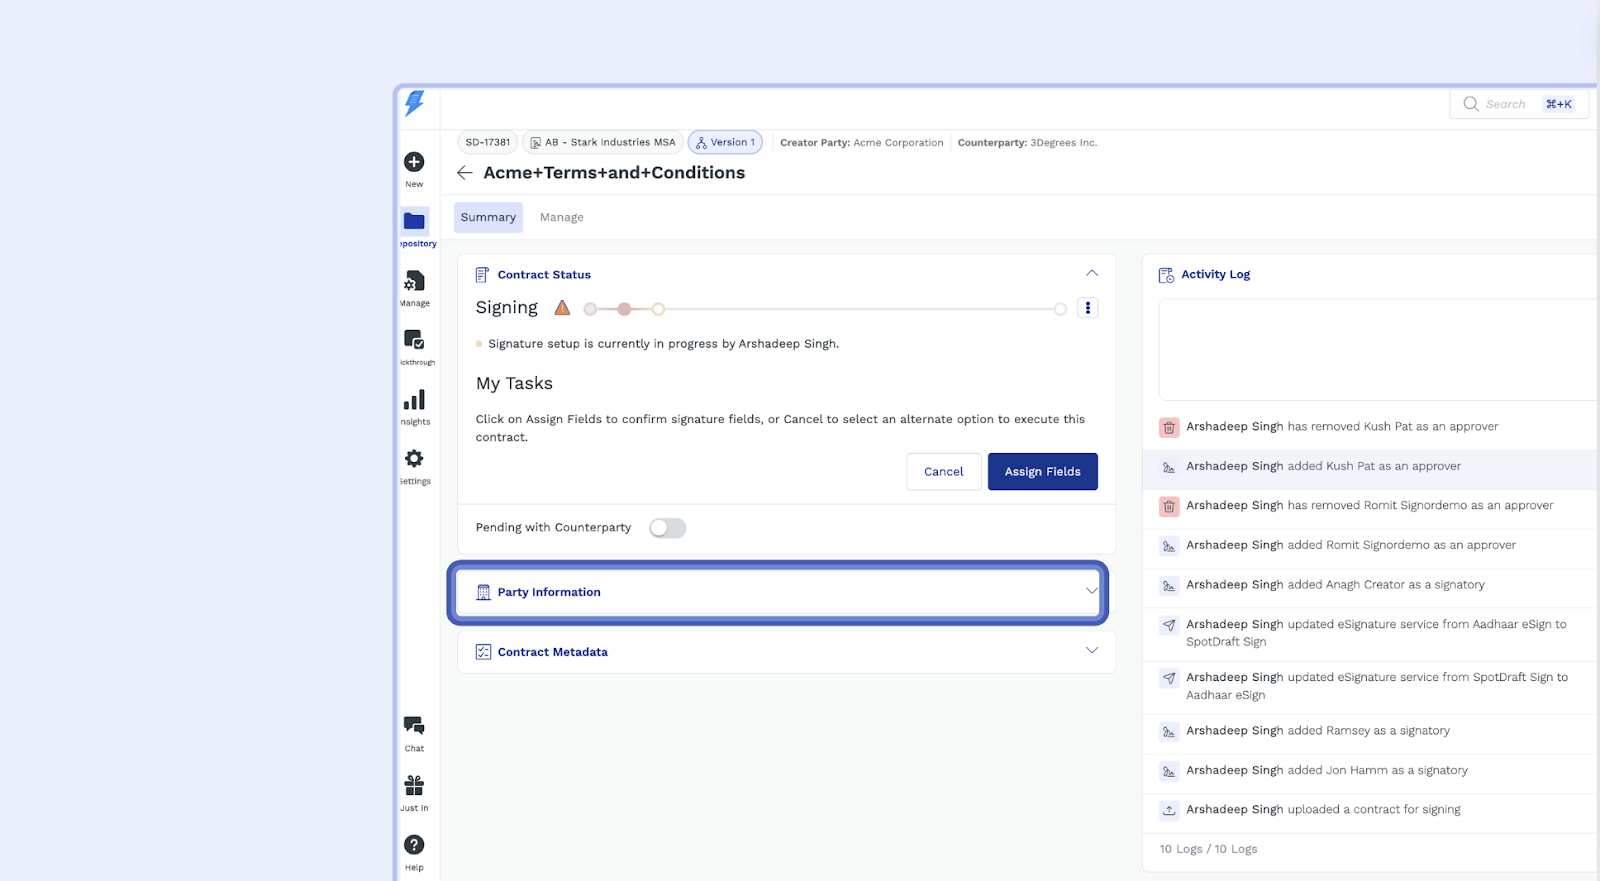Click the Party Information building icon
Screen dimensions: 1600x881
(483, 592)
